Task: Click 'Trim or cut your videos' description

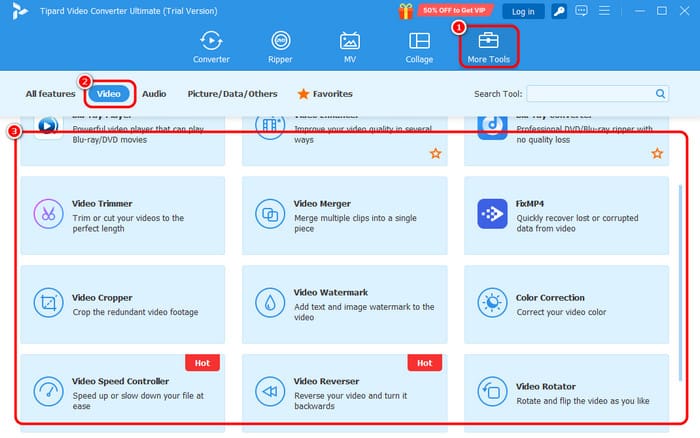Action: click(128, 223)
